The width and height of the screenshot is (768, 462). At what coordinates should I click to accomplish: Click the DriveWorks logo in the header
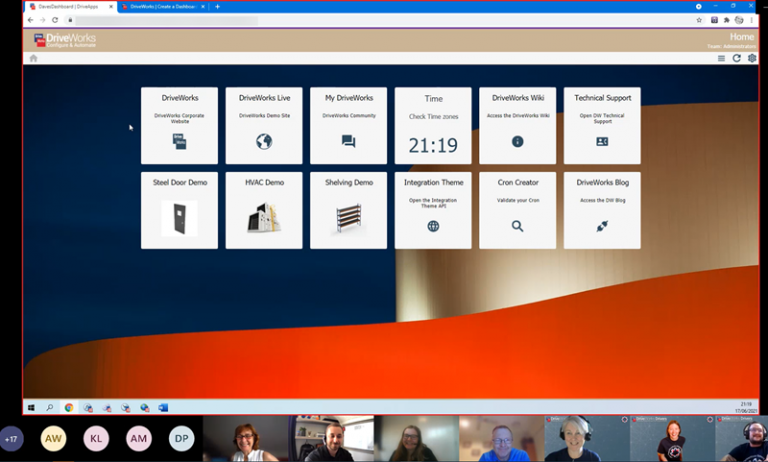point(65,40)
